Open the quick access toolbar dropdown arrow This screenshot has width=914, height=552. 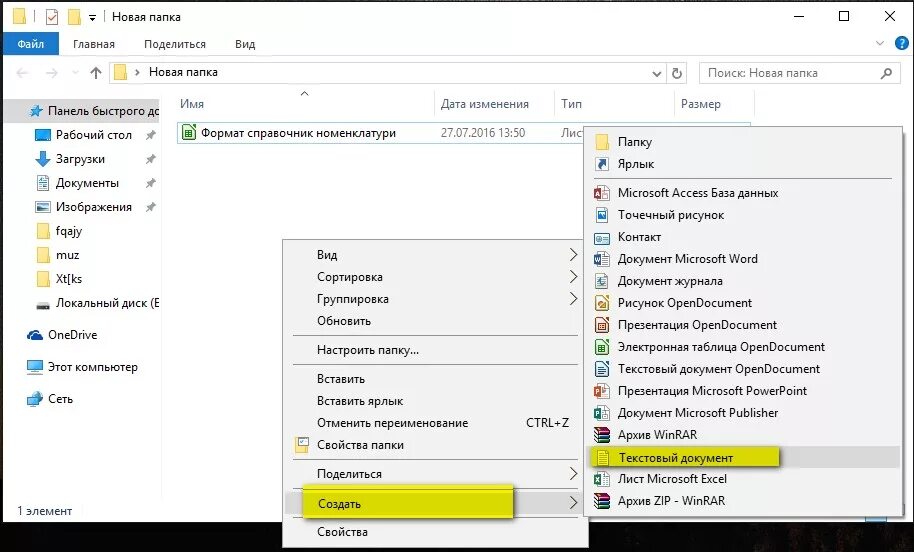click(92, 18)
